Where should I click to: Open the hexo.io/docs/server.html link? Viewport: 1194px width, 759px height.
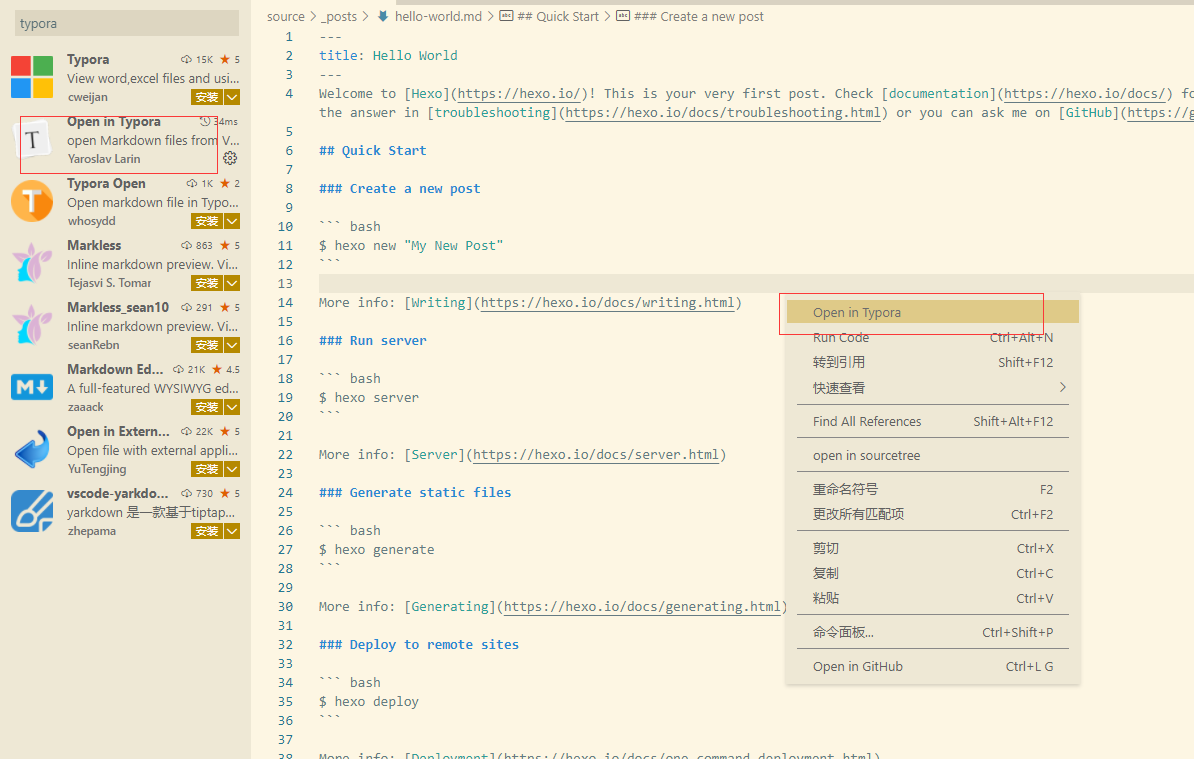[596, 454]
